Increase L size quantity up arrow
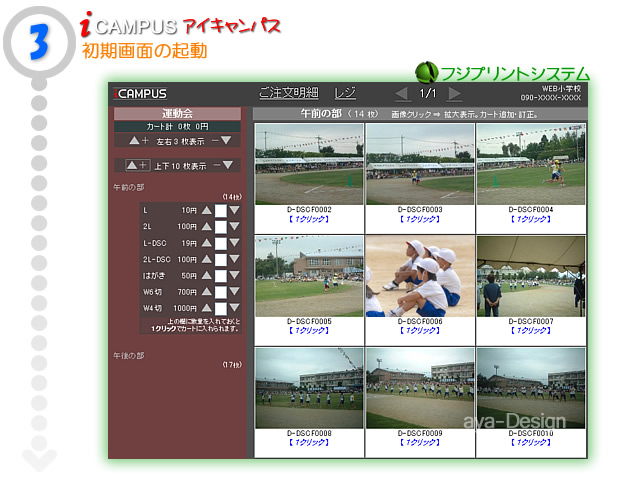628x490 pixels. 207,210
